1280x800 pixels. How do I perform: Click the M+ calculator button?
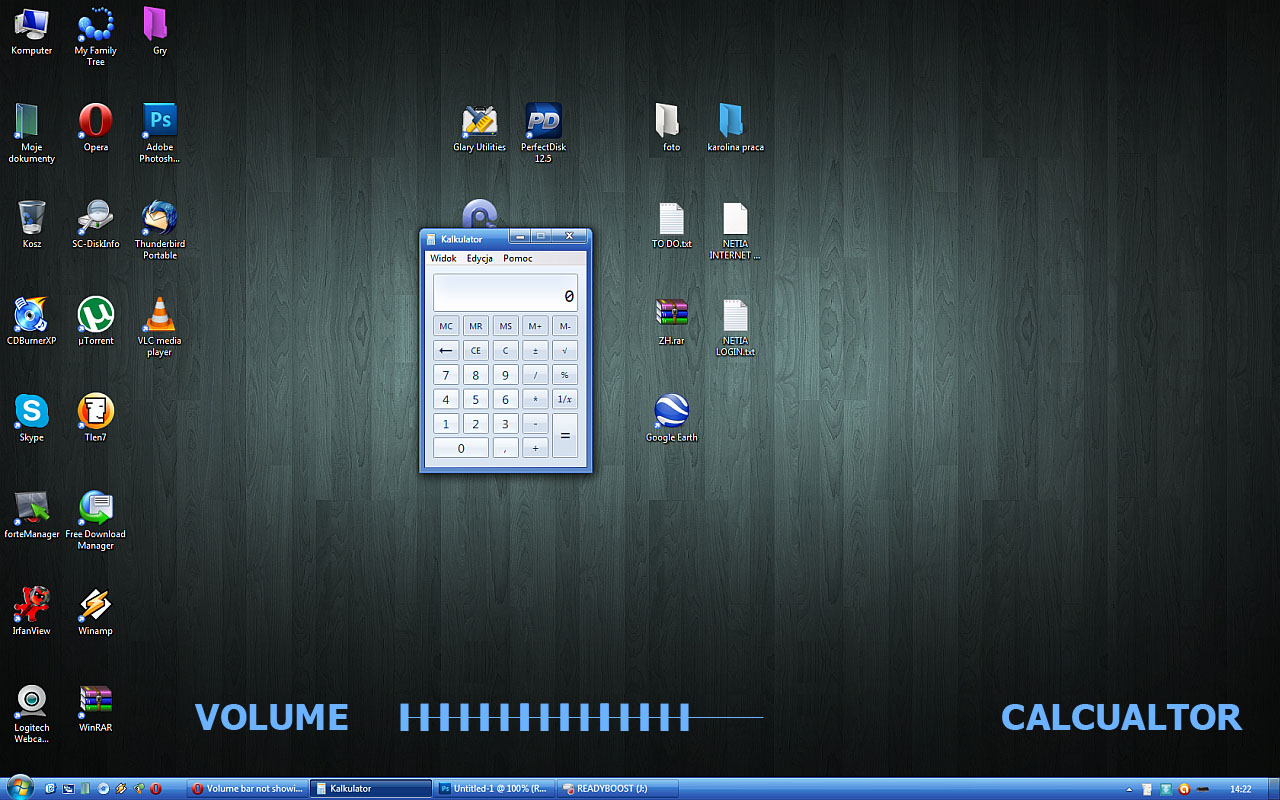pyautogui.click(x=535, y=326)
